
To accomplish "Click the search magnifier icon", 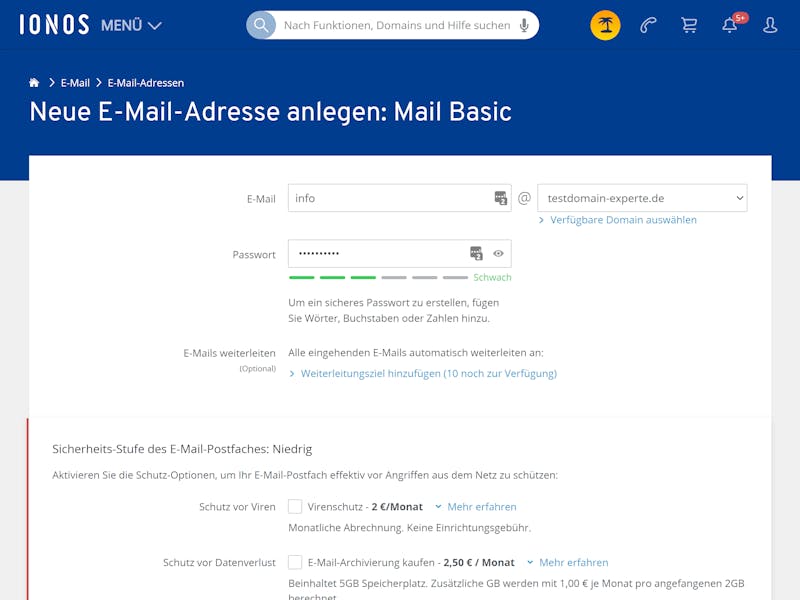I will [261, 25].
